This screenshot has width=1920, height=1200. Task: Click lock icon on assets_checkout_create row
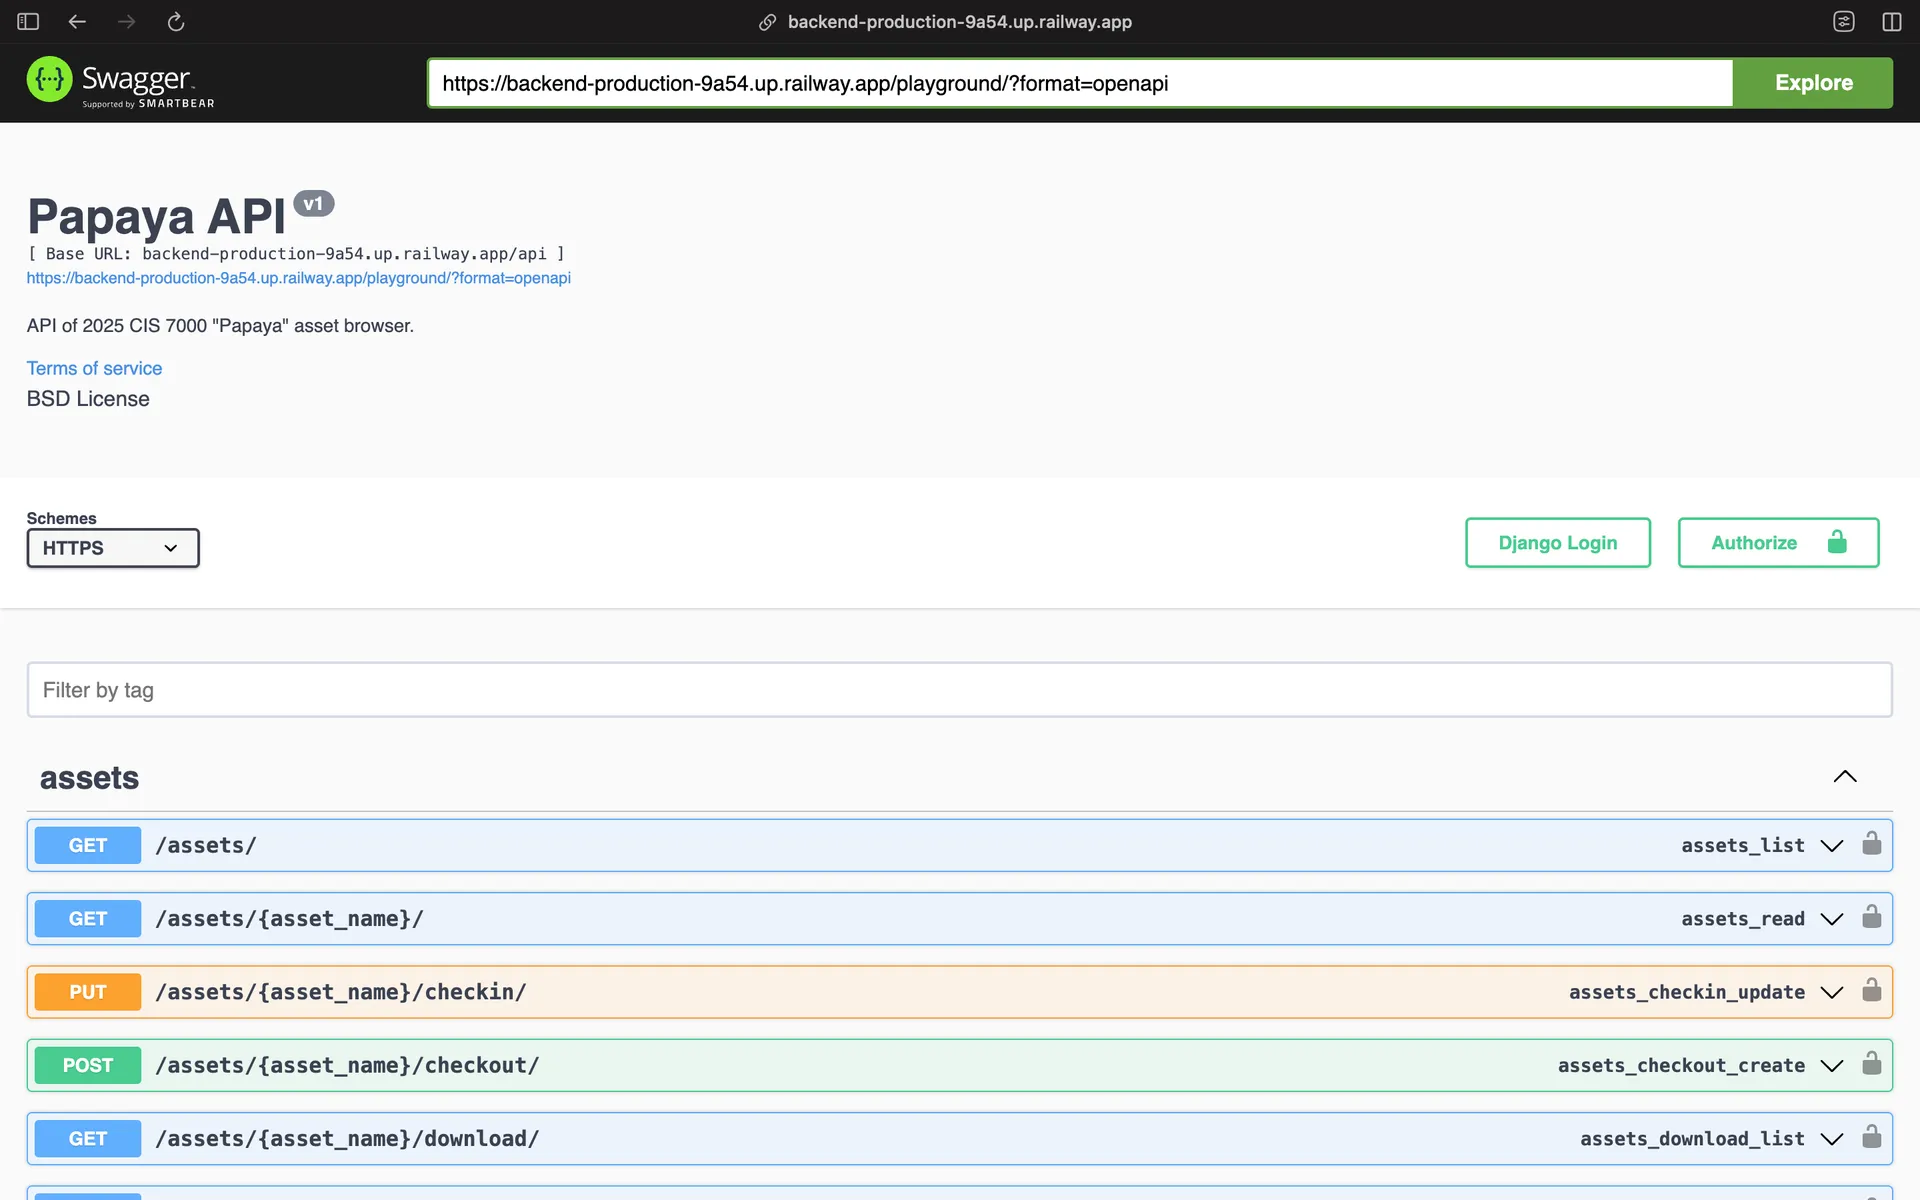click(1871, 1064)
